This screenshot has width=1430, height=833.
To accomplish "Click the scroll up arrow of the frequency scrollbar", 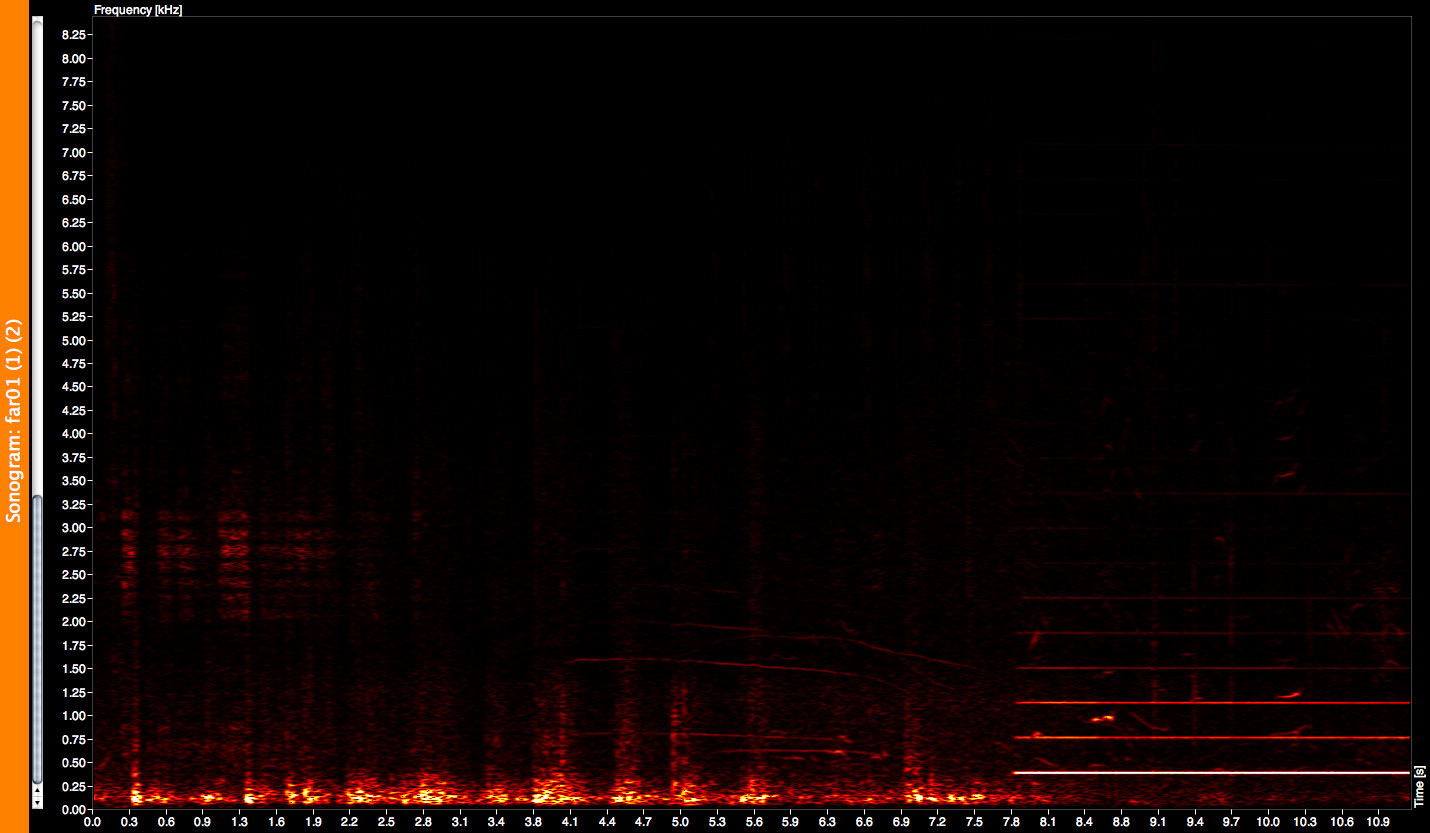I will pyautogui.click(x=38, y=791).
